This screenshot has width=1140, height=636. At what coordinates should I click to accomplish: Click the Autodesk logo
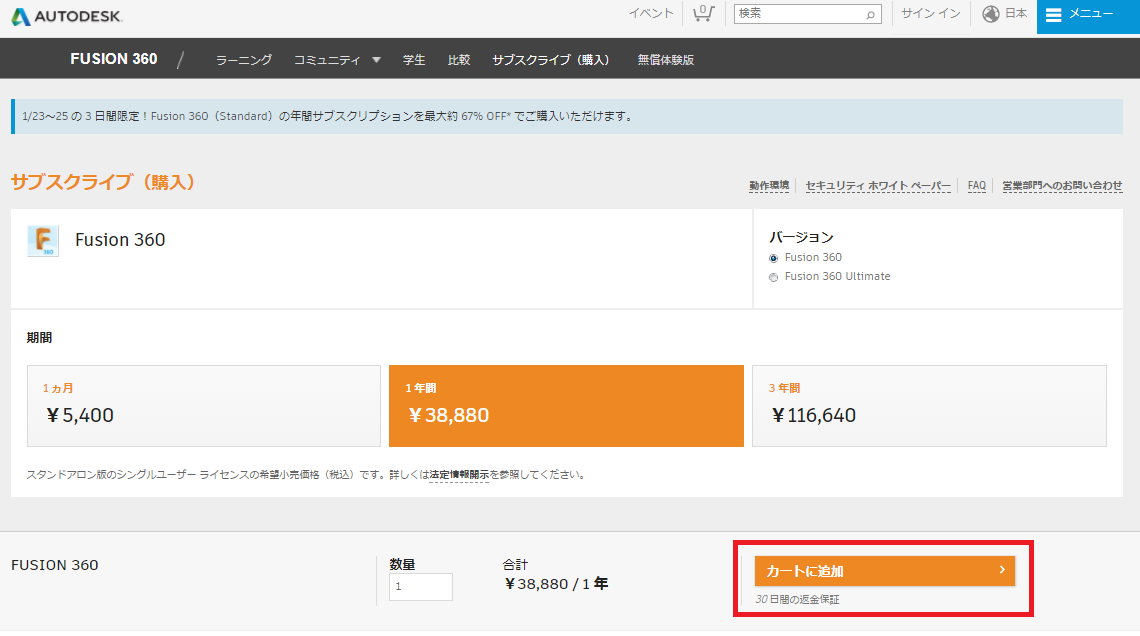click(67, 16)
